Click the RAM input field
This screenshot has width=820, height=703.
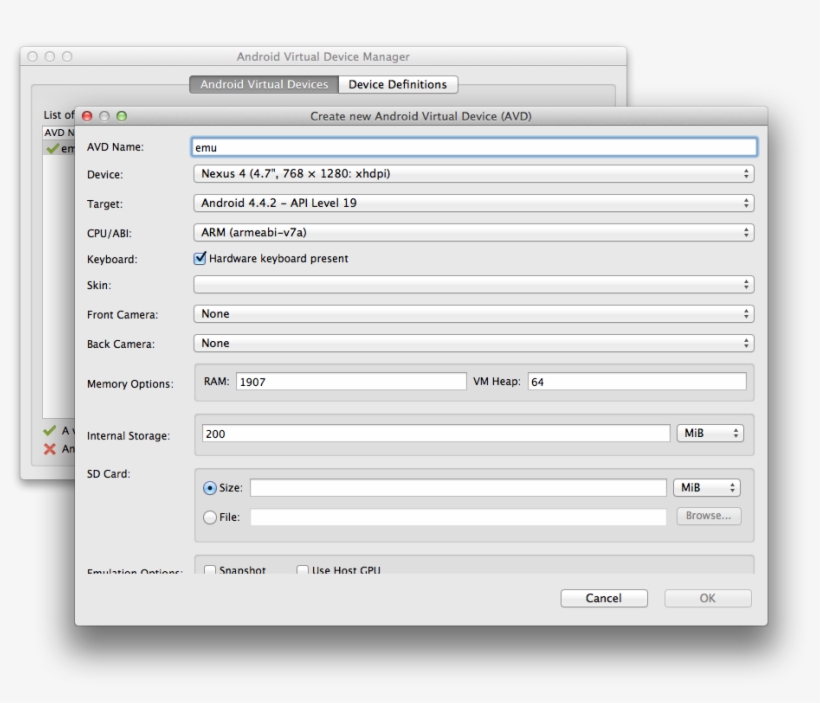(x=350, y=381)
